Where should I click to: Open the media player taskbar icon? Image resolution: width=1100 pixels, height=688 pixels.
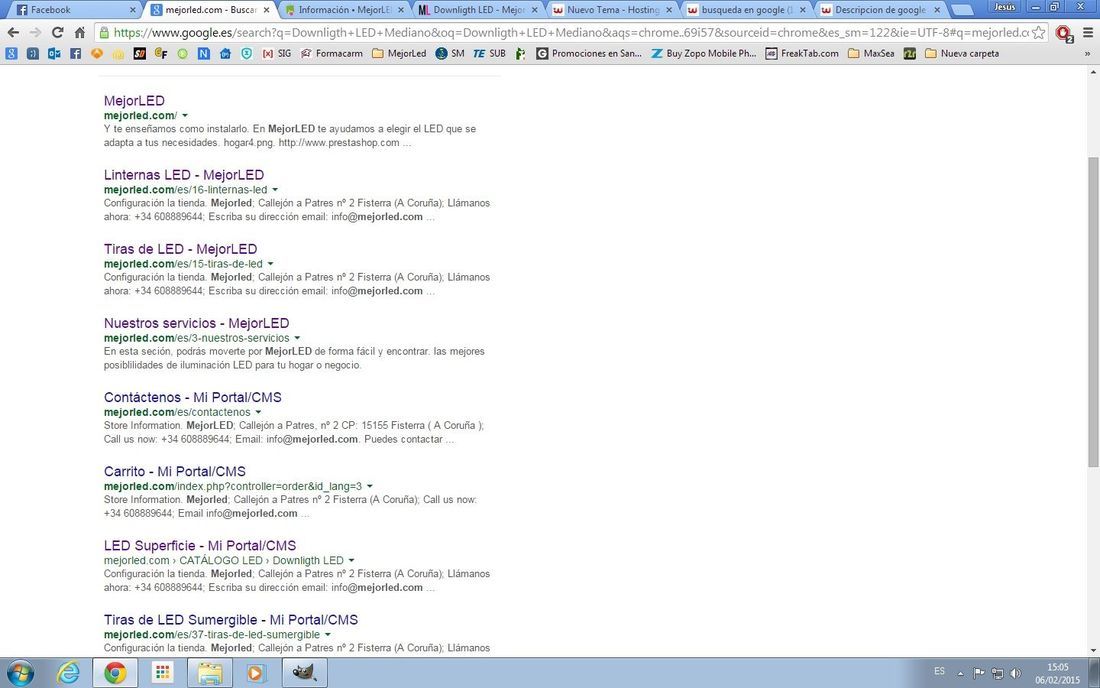click(x=256, y=673)
